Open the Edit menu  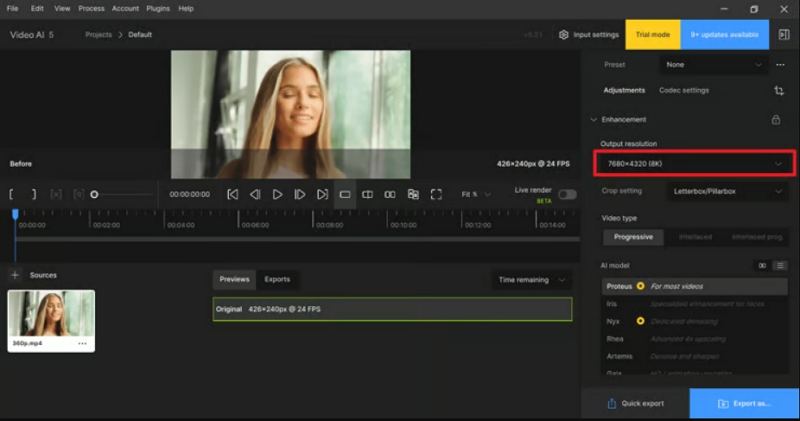(37, 9)
